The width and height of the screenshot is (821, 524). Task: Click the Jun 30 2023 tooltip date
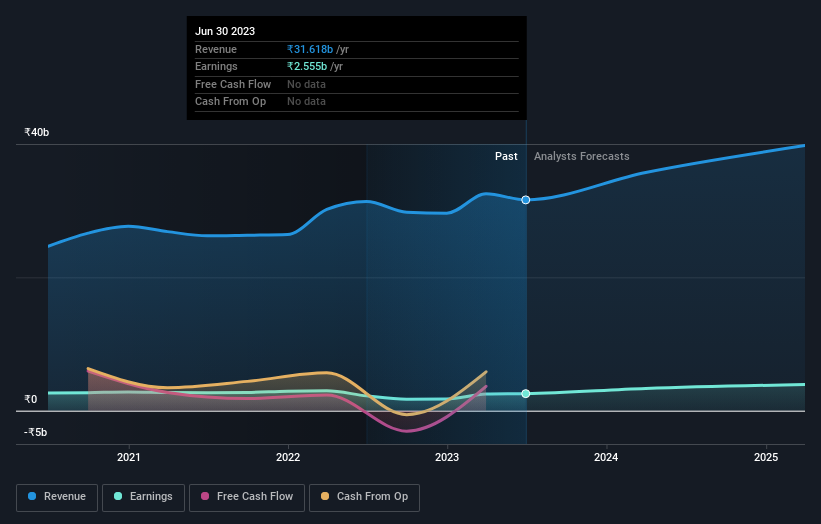[225, 31]
